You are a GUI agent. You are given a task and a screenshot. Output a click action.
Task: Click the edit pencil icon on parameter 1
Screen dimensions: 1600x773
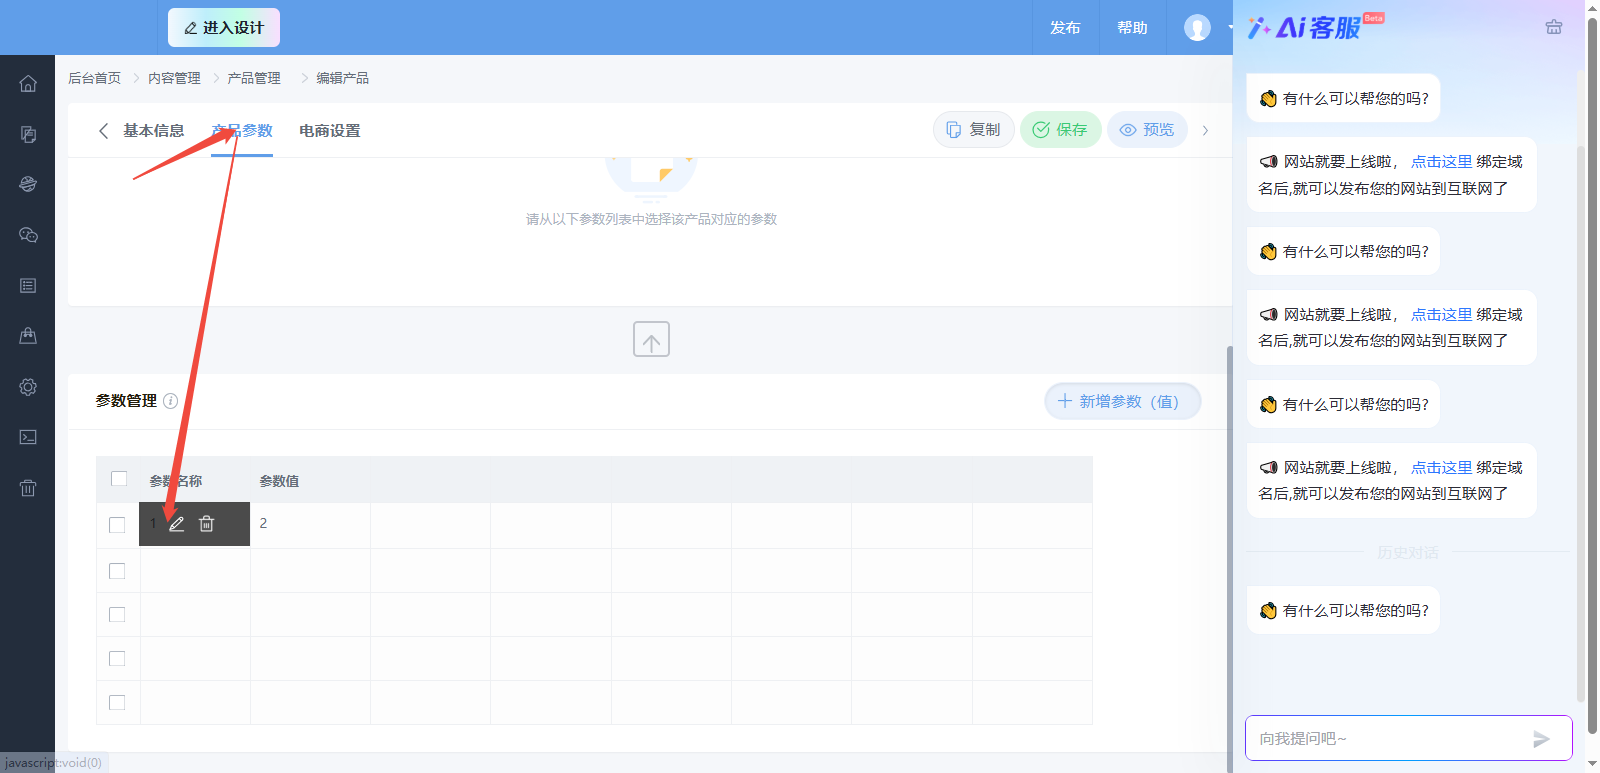coord(177,524)
